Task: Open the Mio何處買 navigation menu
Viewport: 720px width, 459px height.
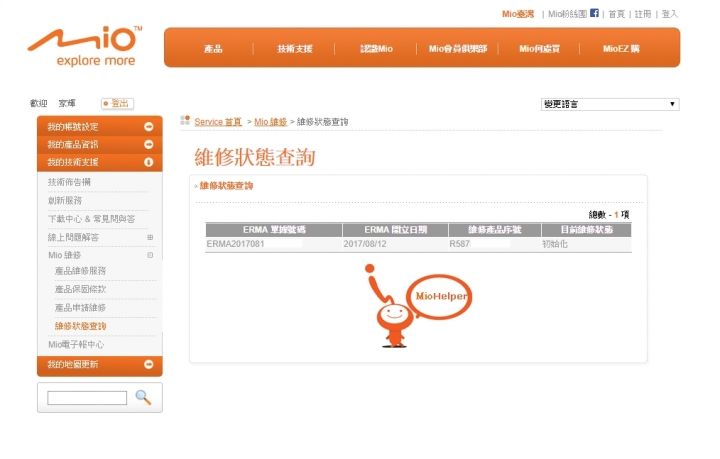Action: (x=540, y=49)
